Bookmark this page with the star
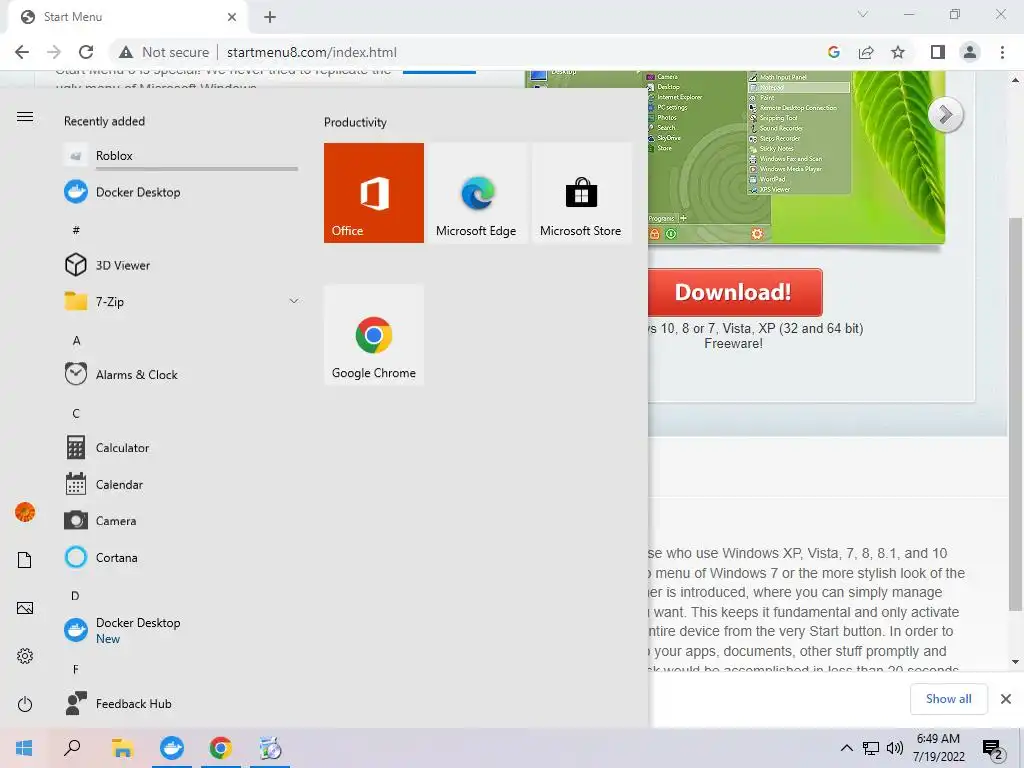Image resolution: width=1024 pixels, height=768 pixels. click(x=898, y=52)
